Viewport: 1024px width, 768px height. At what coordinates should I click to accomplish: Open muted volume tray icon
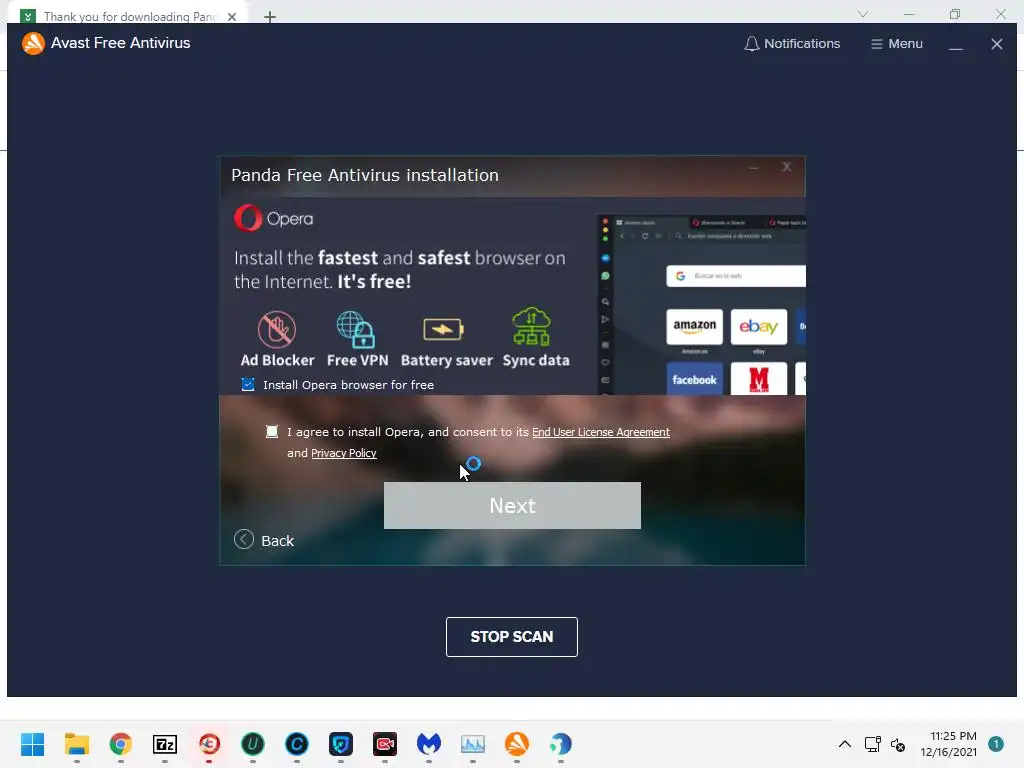(899, 744)
